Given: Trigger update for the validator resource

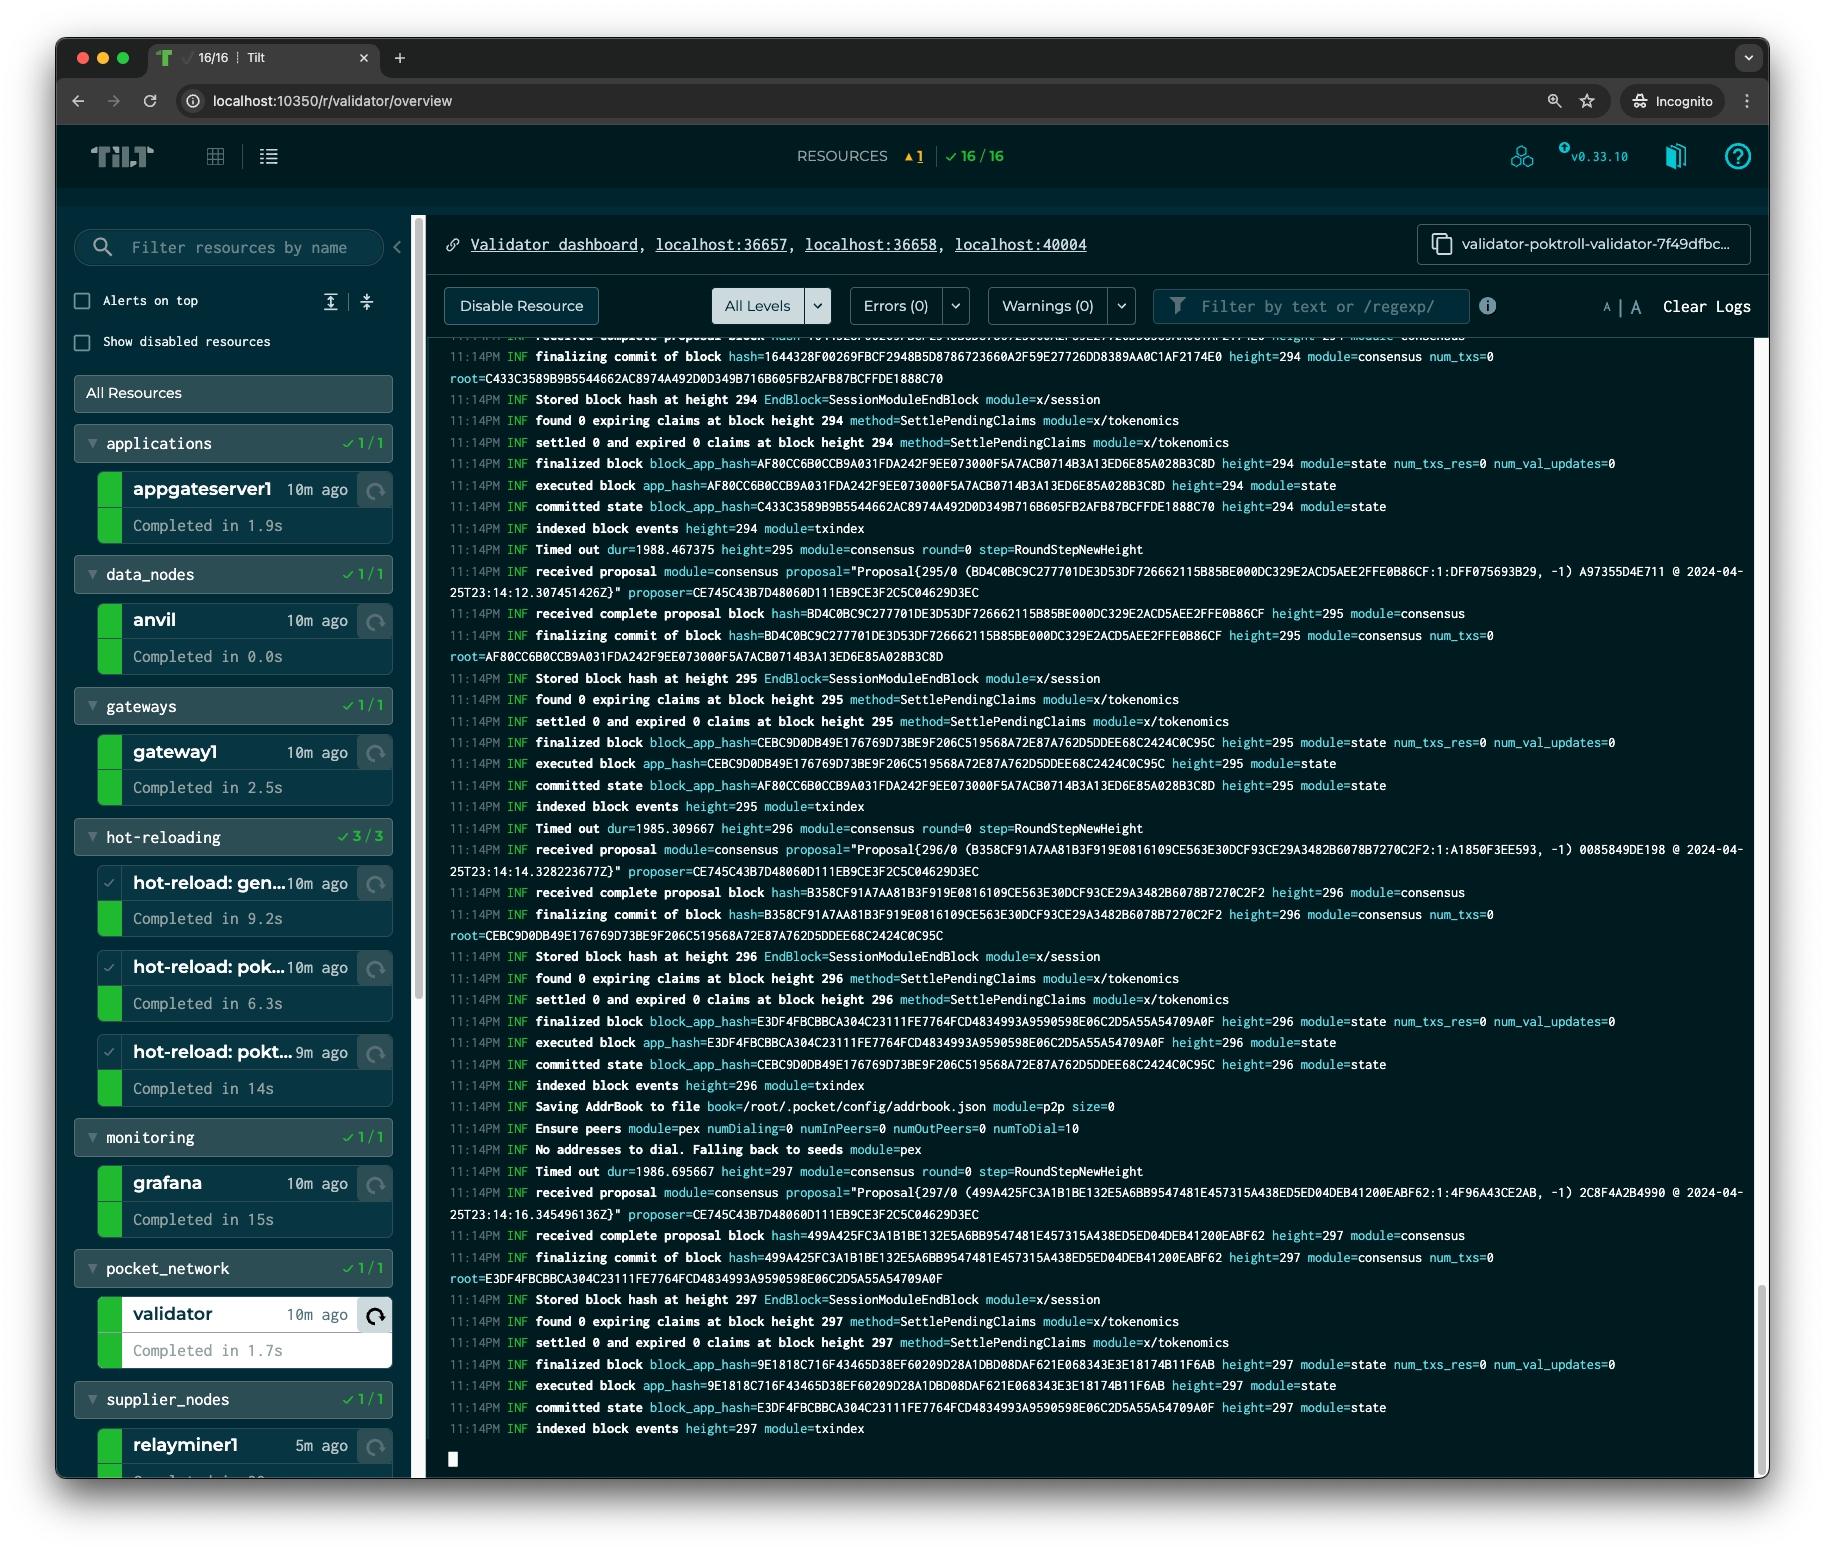Looking at the screenshot, I should pos(375,1316).
